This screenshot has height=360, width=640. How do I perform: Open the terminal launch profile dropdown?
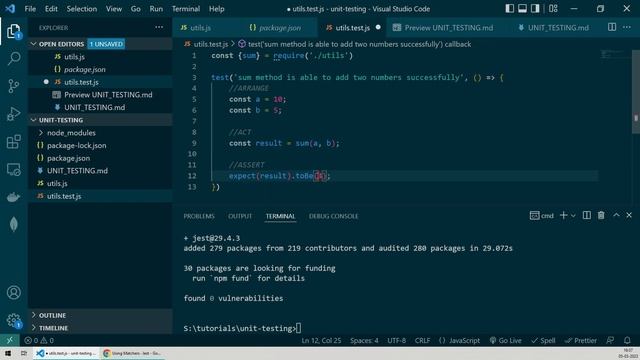tap(573, 216)
